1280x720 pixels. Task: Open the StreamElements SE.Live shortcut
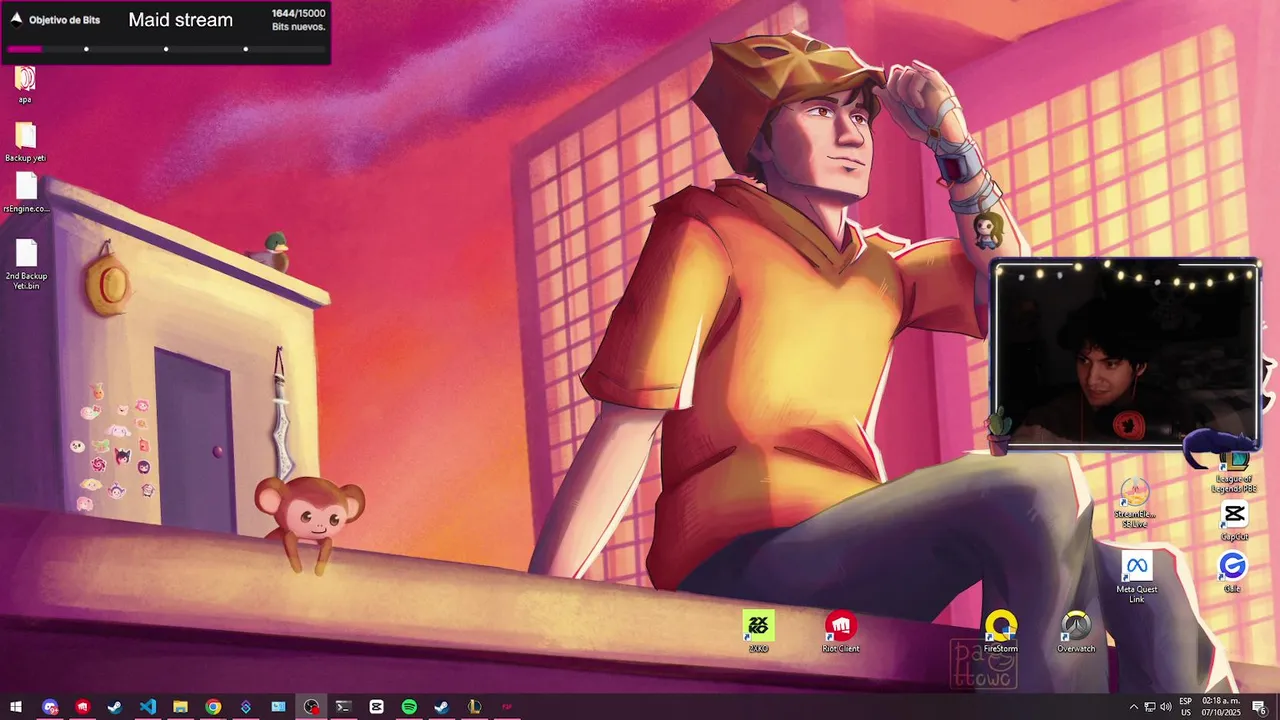pos(1134,503)
